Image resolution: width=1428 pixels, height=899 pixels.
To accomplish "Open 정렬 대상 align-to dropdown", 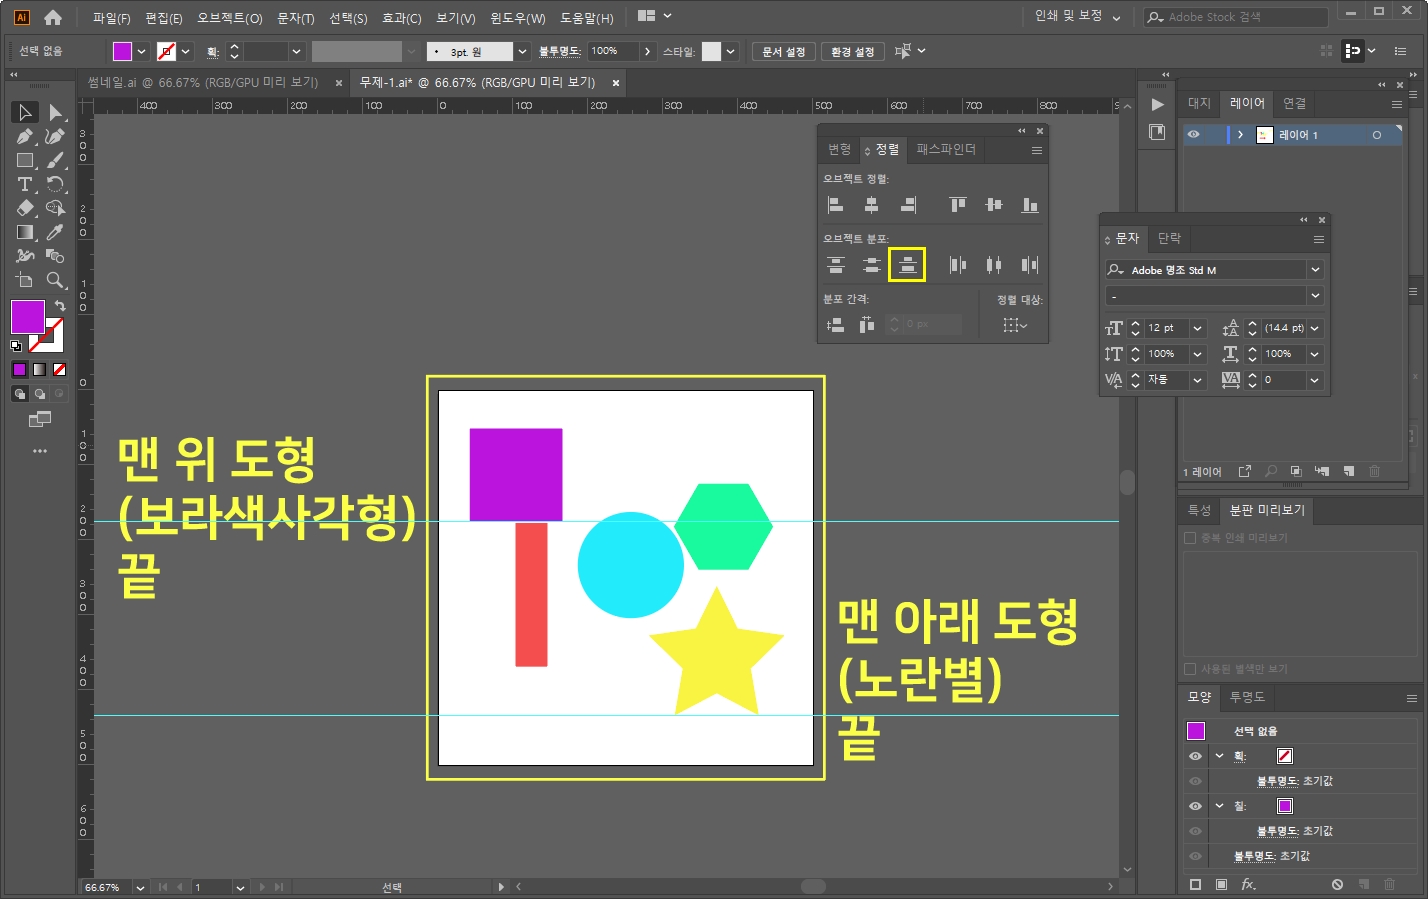I will click(1015, 325).
